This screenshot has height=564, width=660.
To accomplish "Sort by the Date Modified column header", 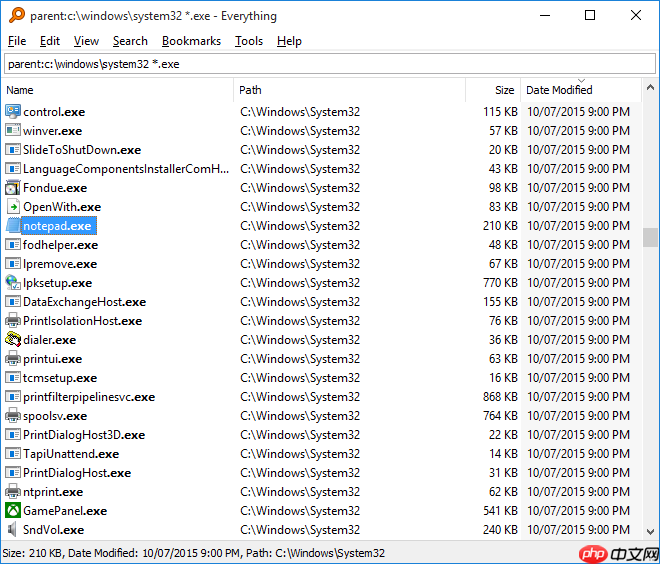I will [581, 90].
